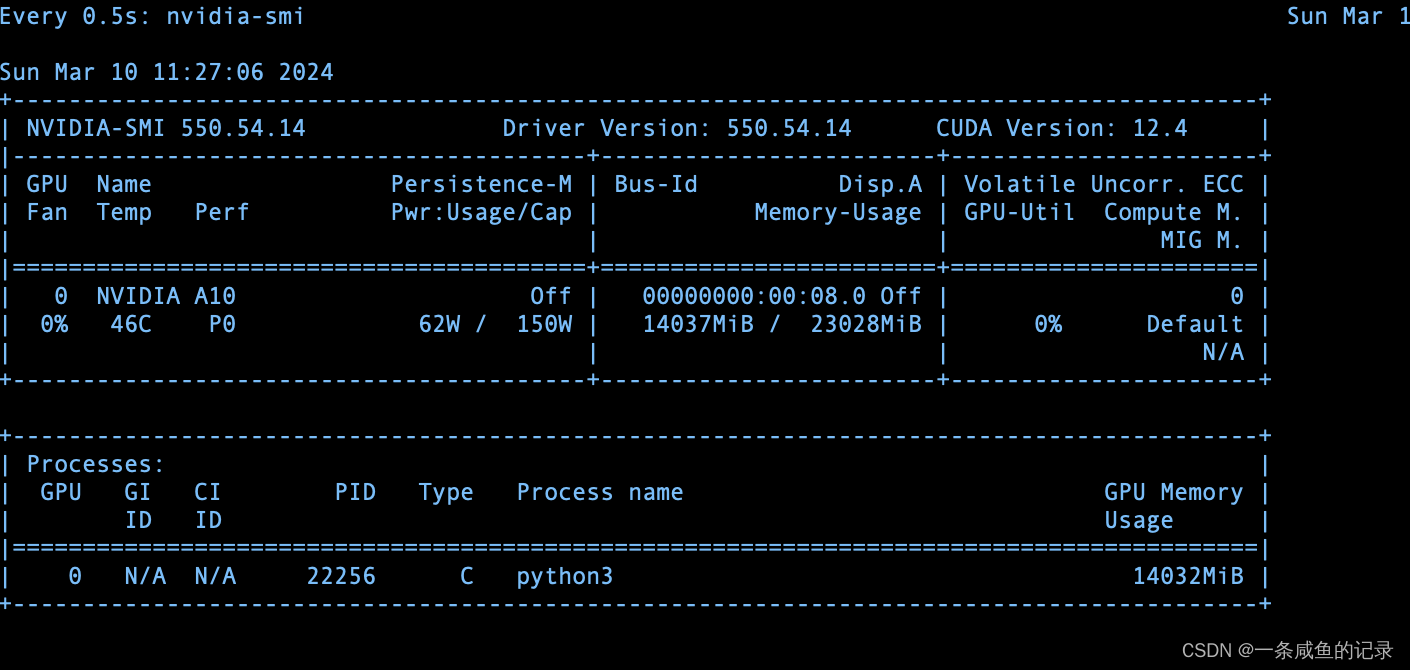Image resolution: width=1410 pixels, height=670 pixels.
Task: Click the 'NVIDIA-SMI 550.54.14' version text
Action: [166, 128]
